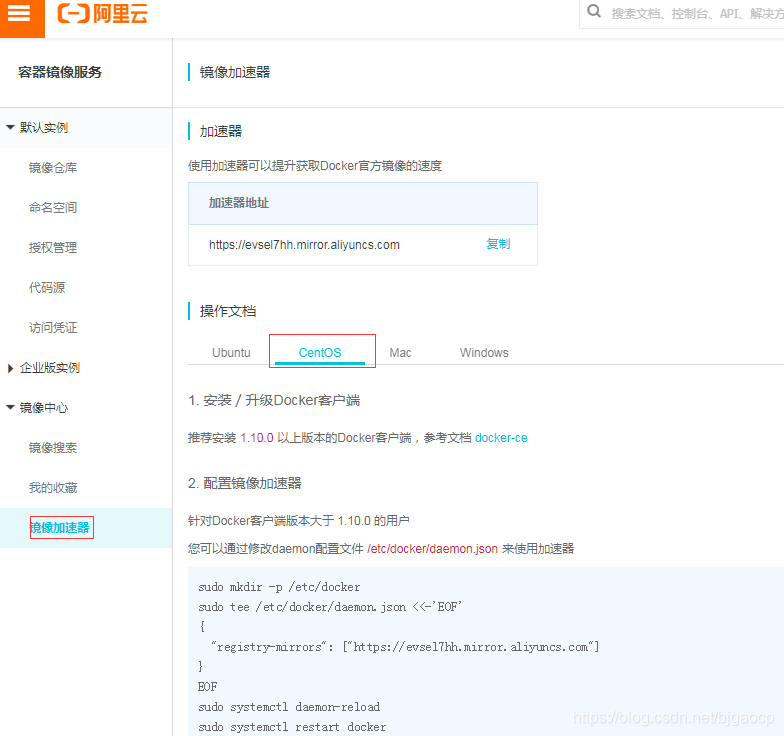The height and width of the screenshot is (736, 784).
Task: Collapse the 默认实例 section
Action: click(10, 128)
